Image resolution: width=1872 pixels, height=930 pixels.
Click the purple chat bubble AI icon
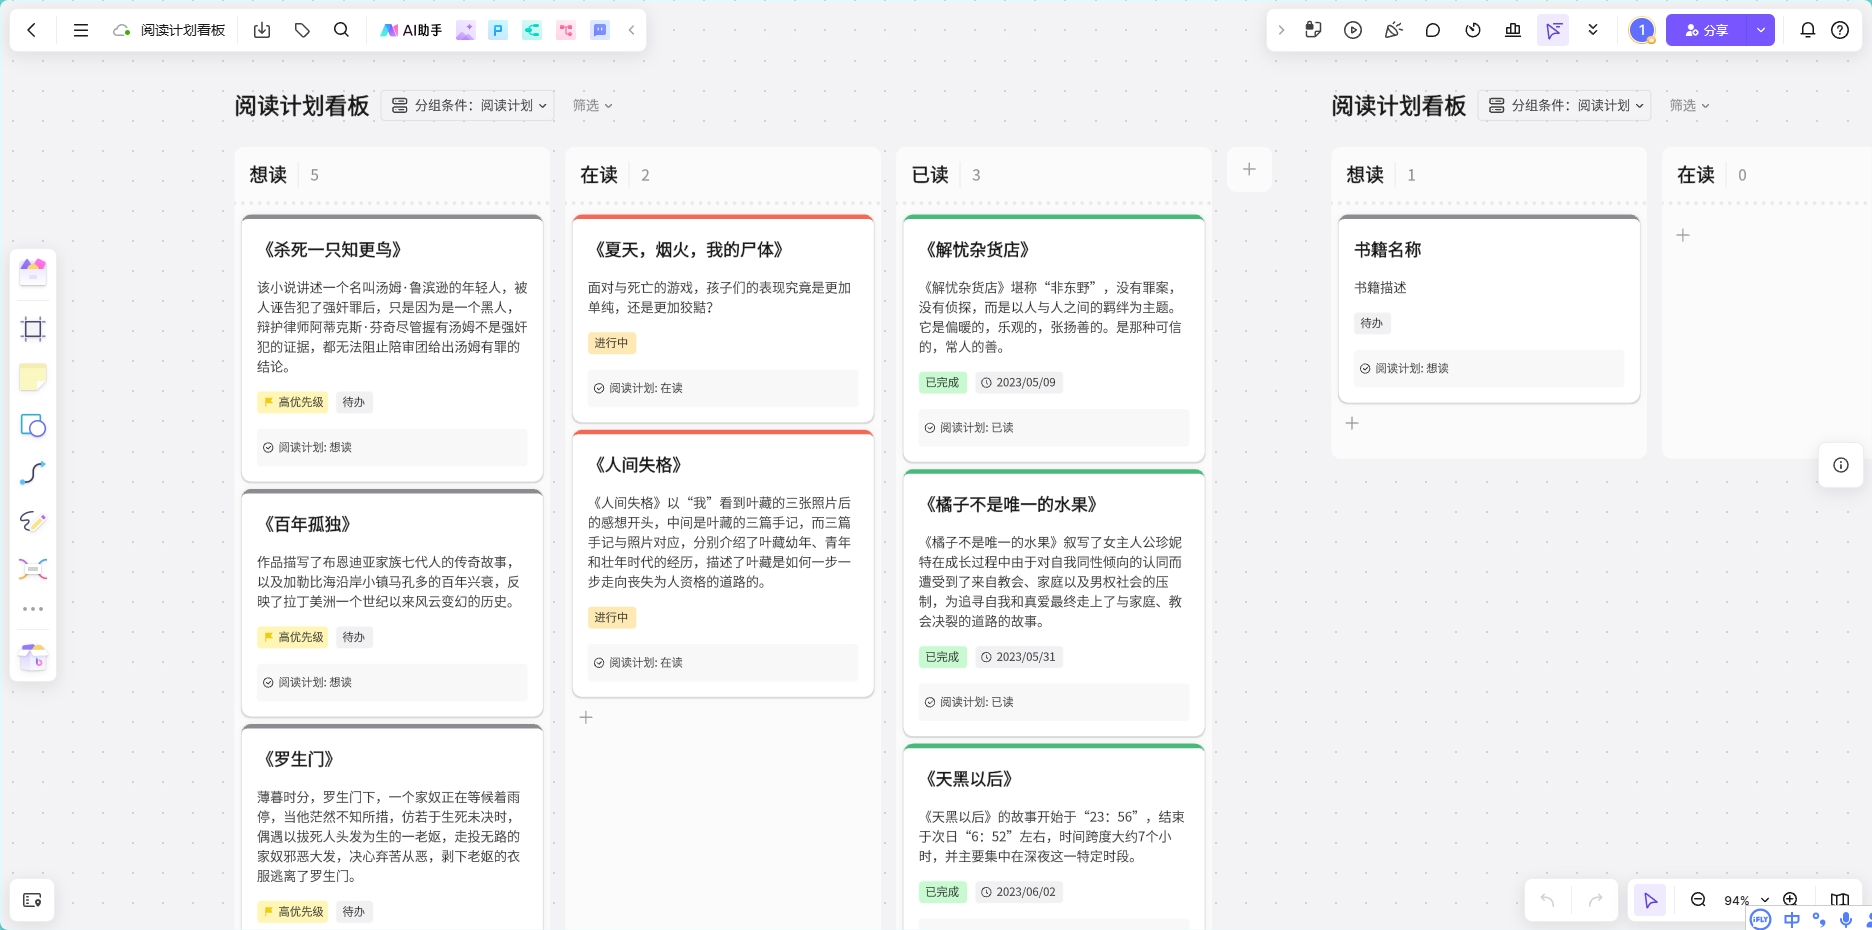[600, 30]
